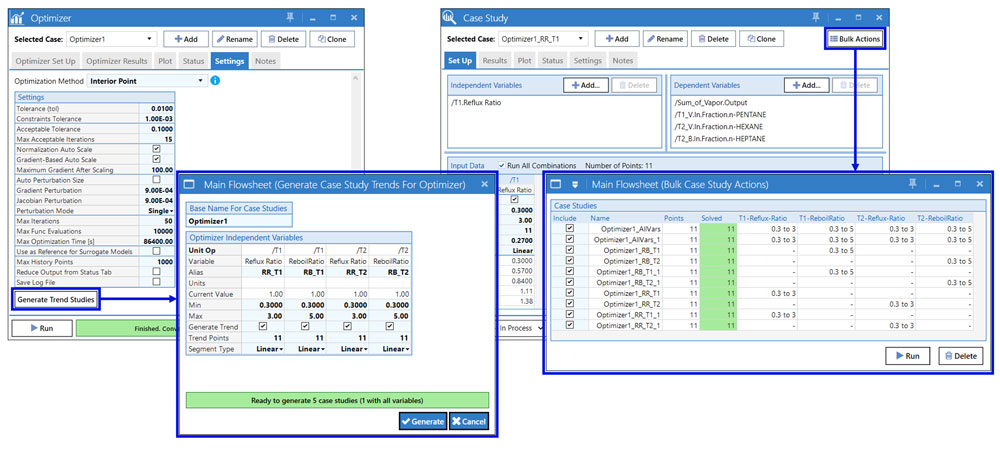Switch to Optimizer Set Up tab
The image size is (1000, 450).
click(45, 61)
